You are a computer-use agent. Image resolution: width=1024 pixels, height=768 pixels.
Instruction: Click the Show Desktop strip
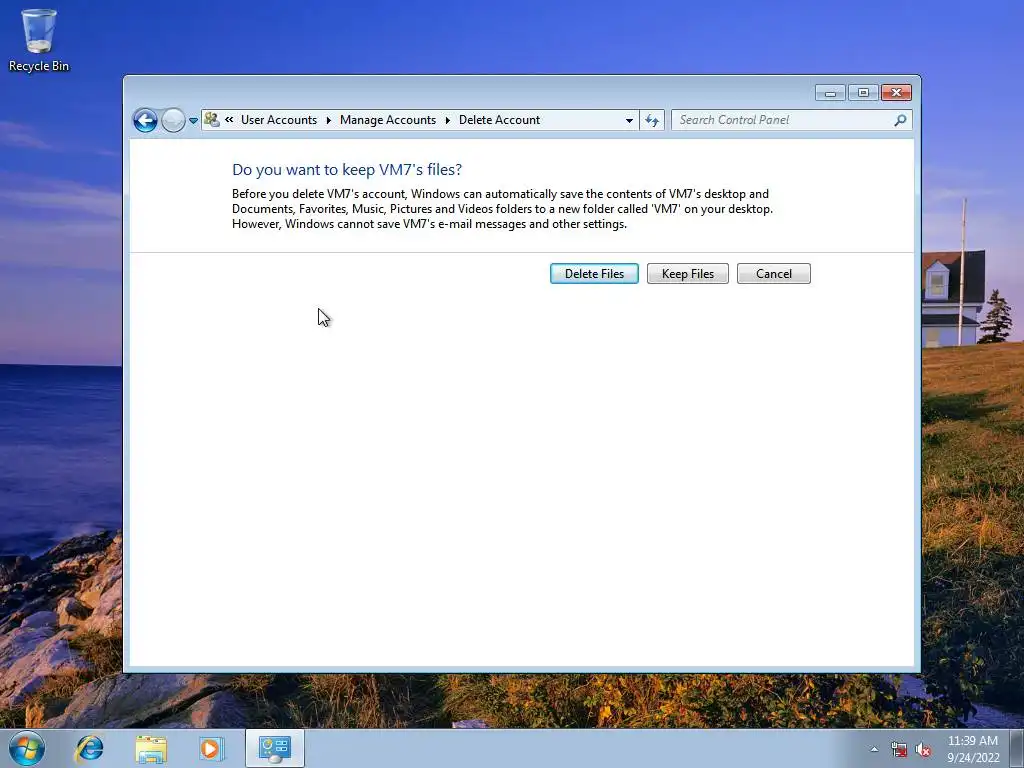1017,748
